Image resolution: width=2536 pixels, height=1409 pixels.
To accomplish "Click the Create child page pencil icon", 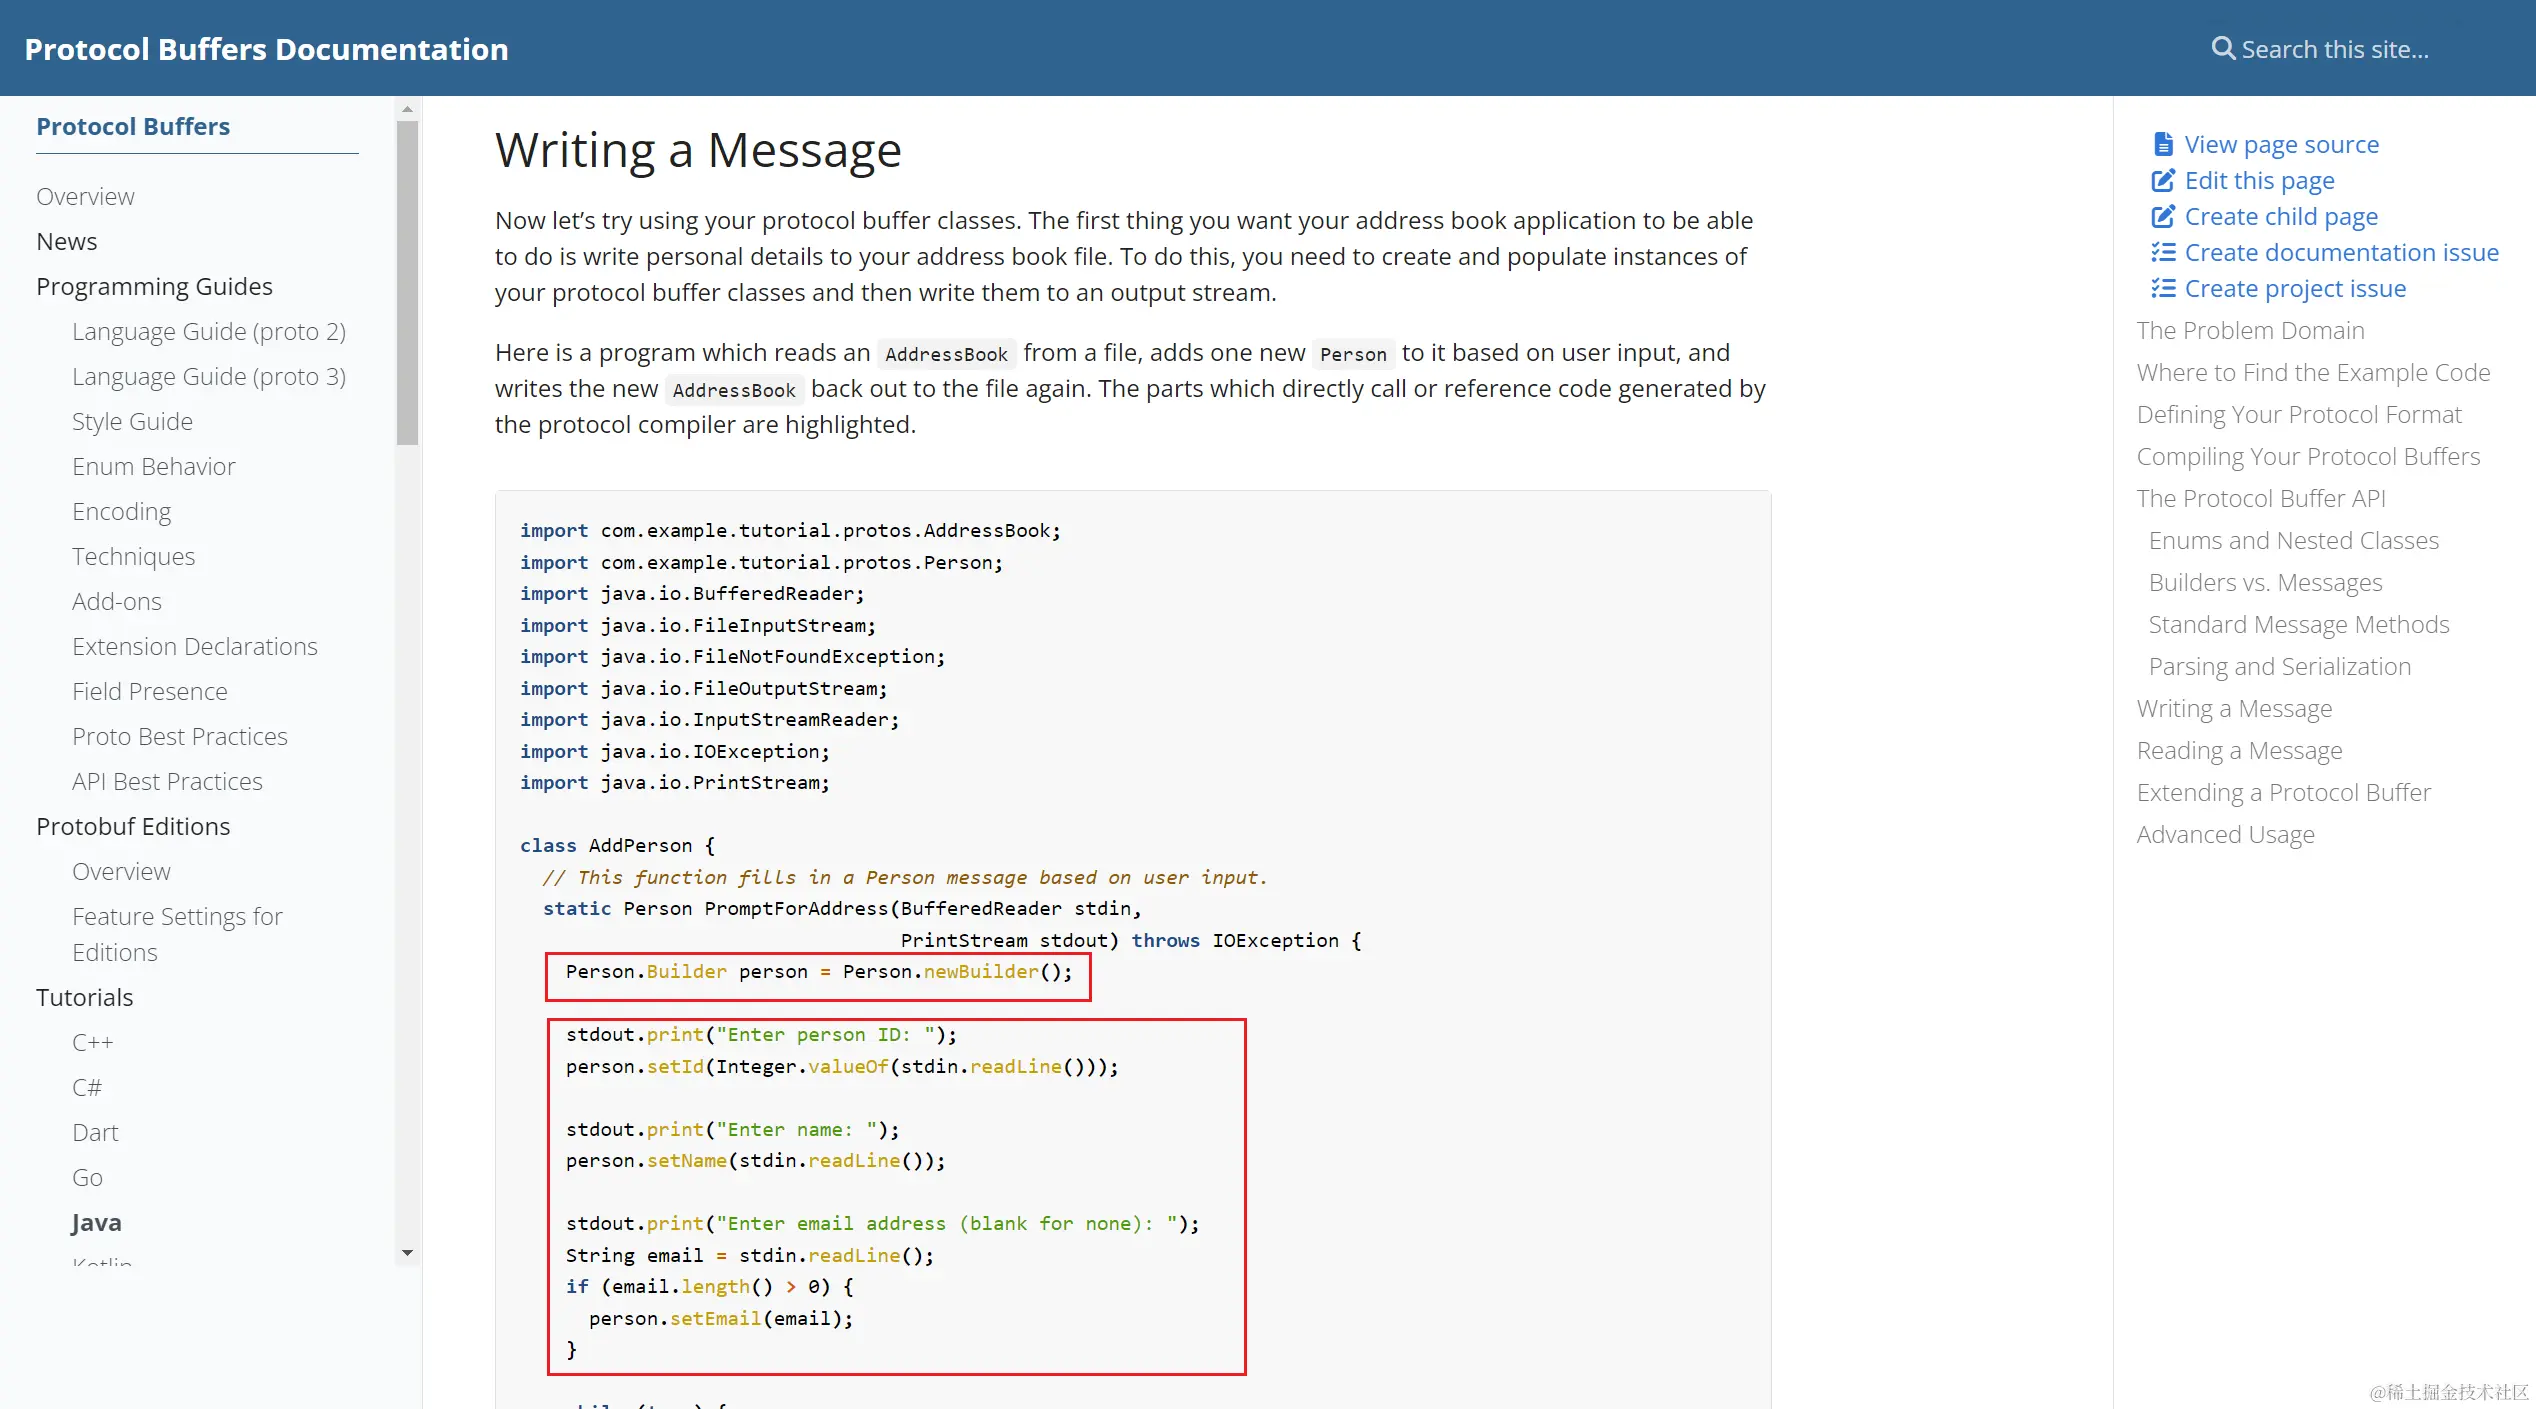I will pyautogui.click(x=2163, y=217).
